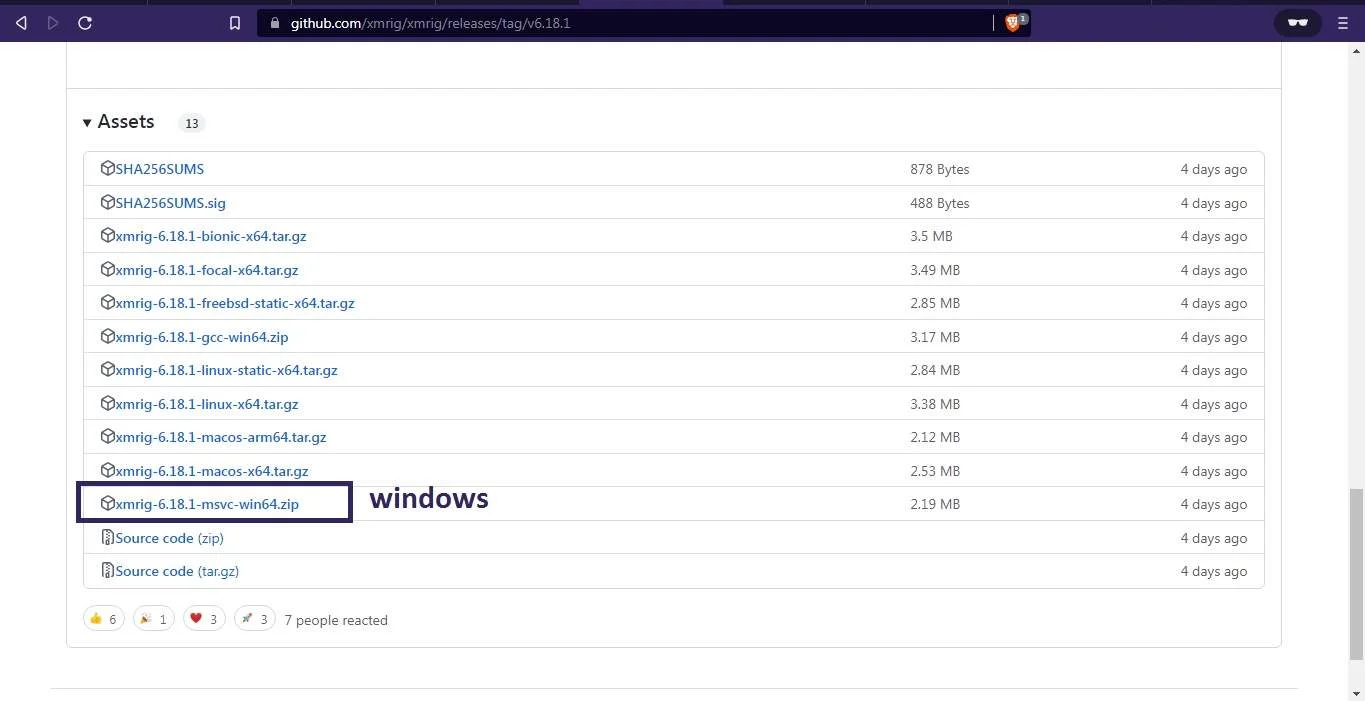Image resolution: width=1365 pixels, height=701 pixels.
Task: Bookmark this page with the bookmark icon
Action: (235, 23)
